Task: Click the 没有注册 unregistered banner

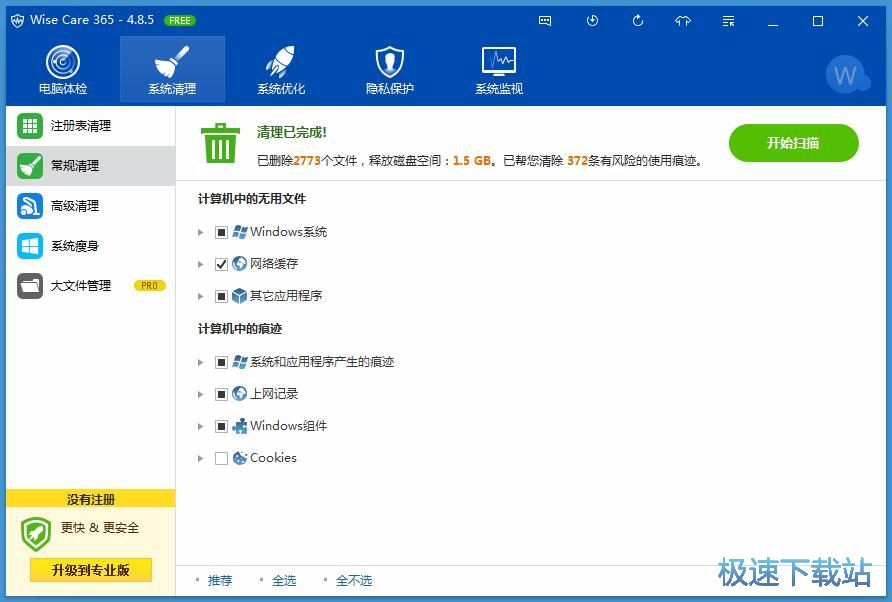Action: click(90, 499)
